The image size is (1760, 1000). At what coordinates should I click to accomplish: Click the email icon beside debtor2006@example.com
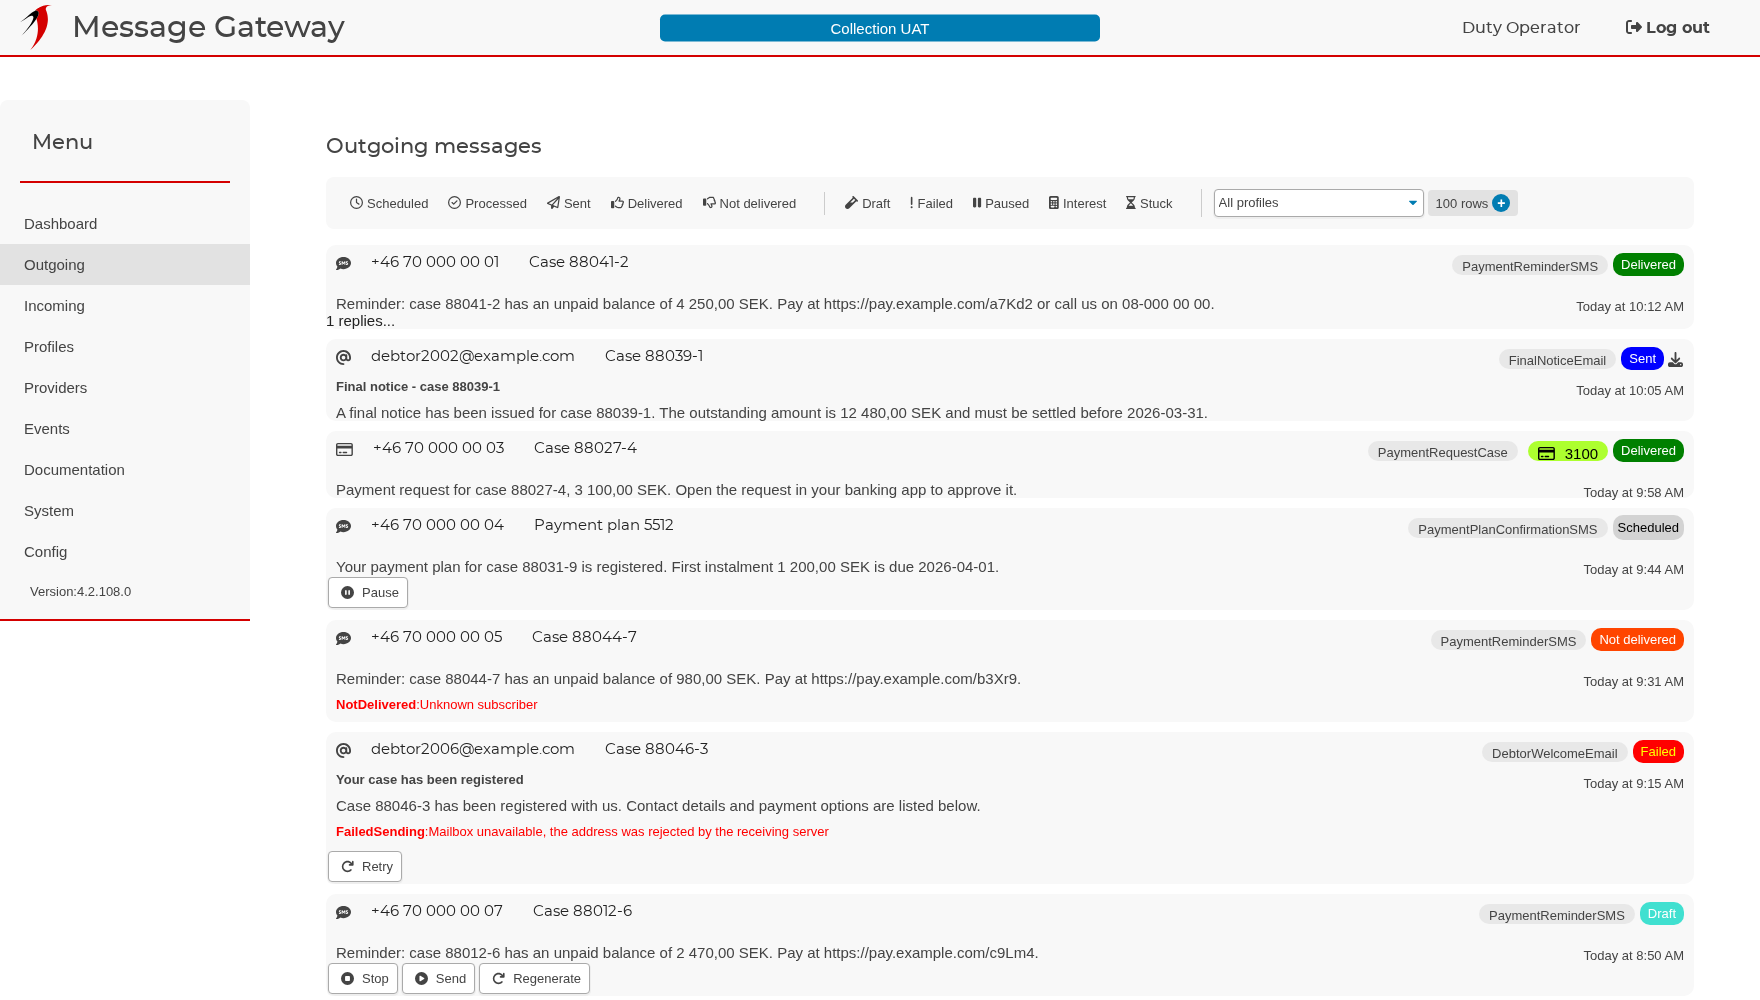344,750
